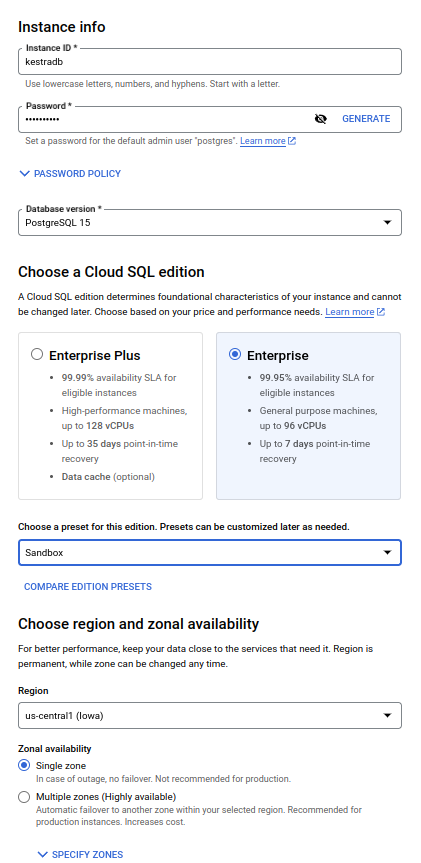This screenshot has width=421, height=863.
Task: Open Compare Edition Presets link
Action: pos(88,587)
